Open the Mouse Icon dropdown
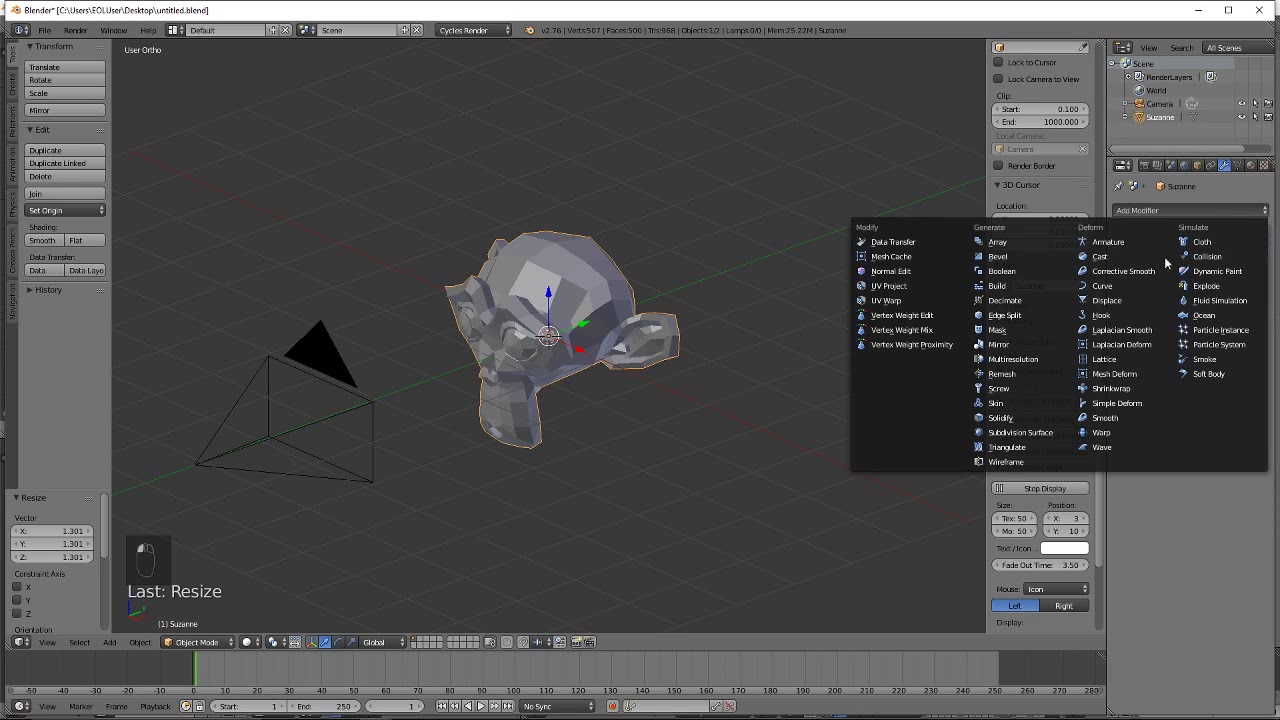The image size is (1280, 720). click(x=1056, y=589)
